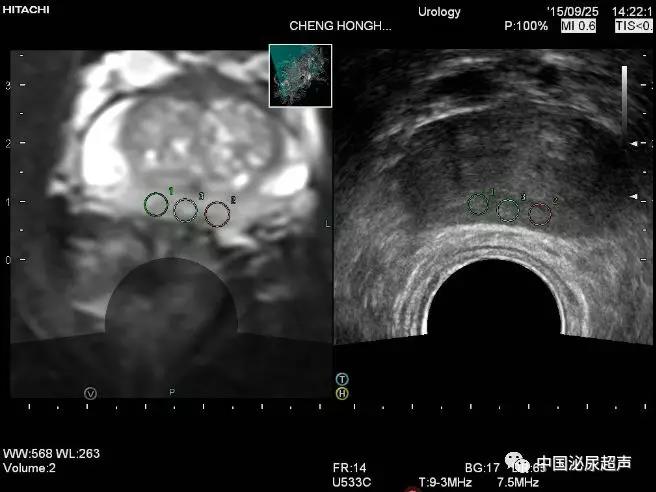The width and height of the screenshot is (656, 492).
Task: Click the WW:568 WL:263 window setting
Action: click(x=51, y=454)
